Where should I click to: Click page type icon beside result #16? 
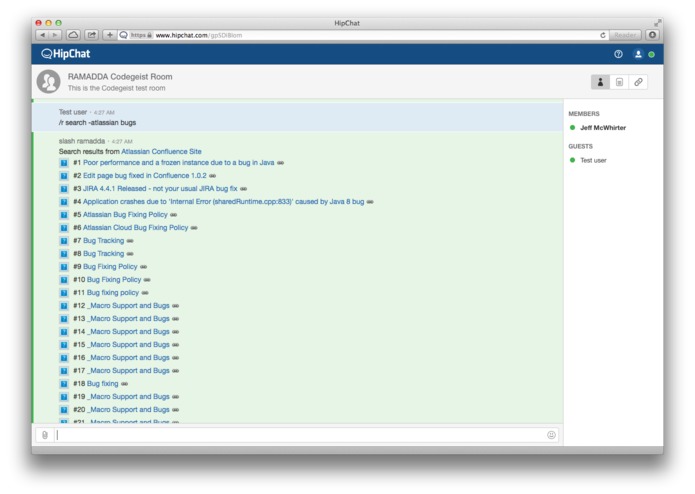click(64, 358)
